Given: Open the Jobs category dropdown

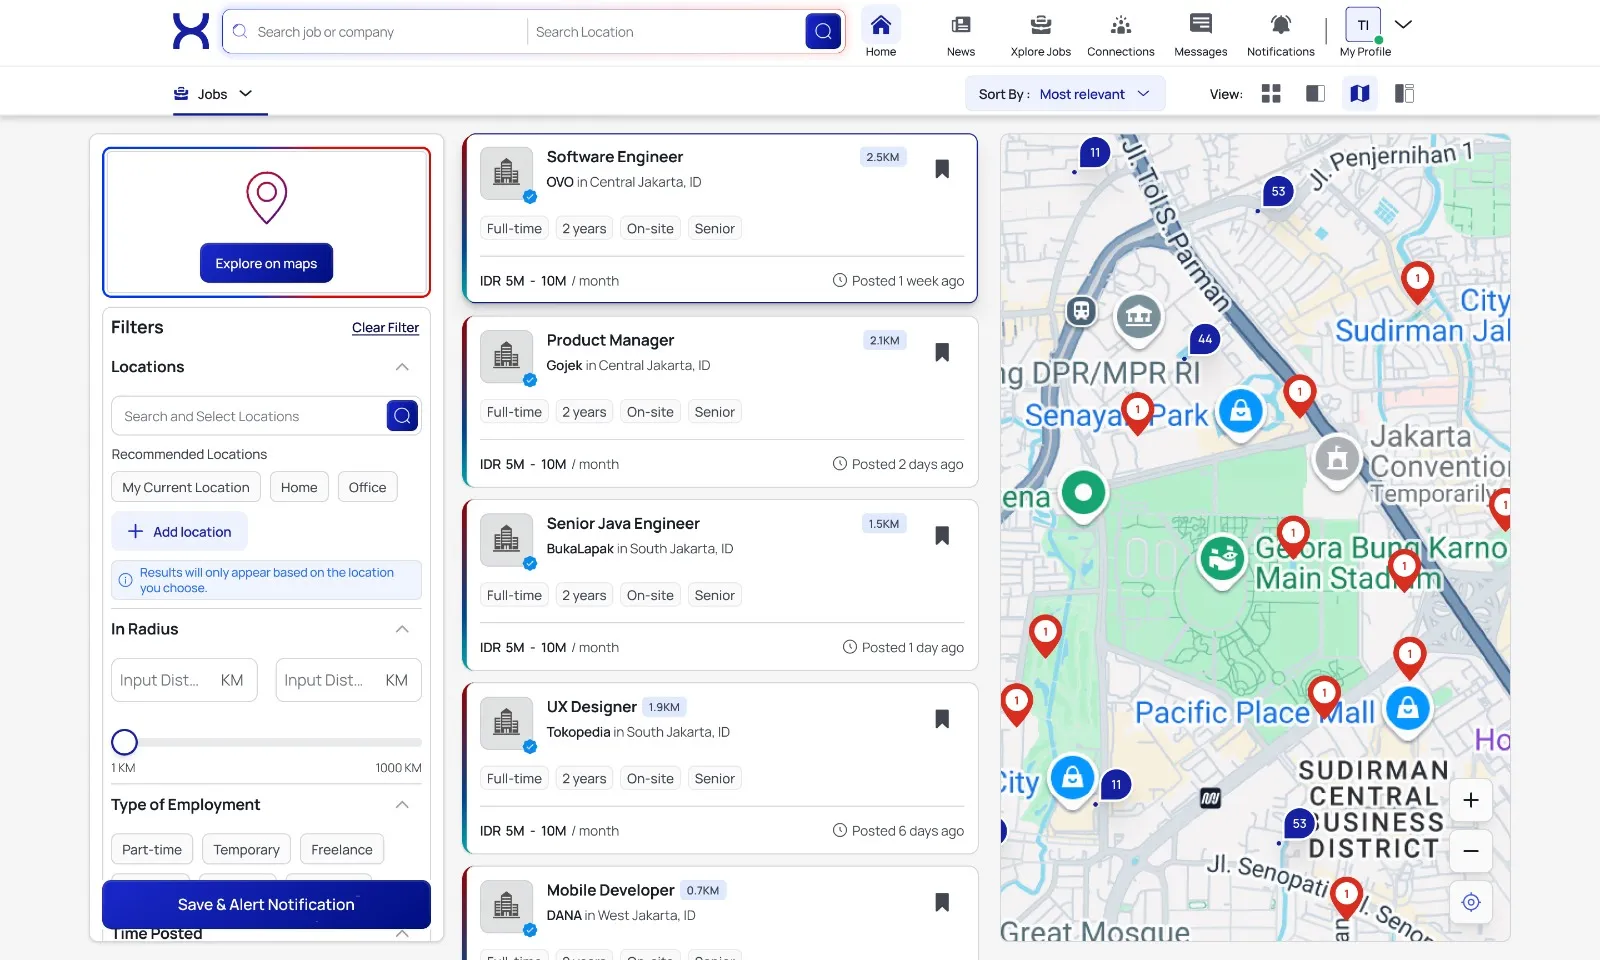Looking at the screenshot, I should (x=213, y=94).
